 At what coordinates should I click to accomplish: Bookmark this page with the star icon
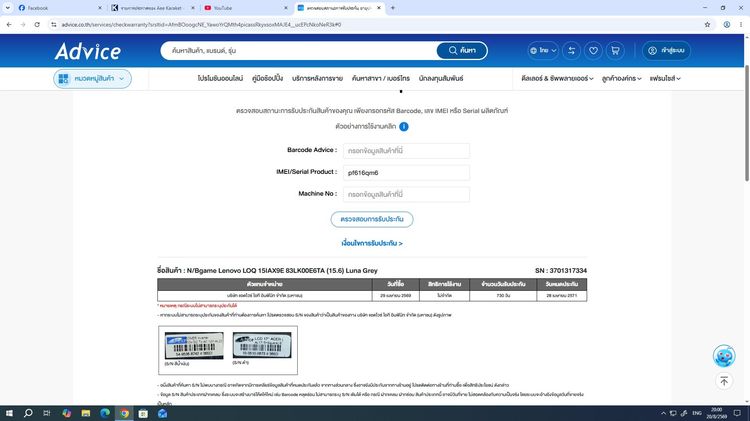pyautogui.click(x=707, y=24)
